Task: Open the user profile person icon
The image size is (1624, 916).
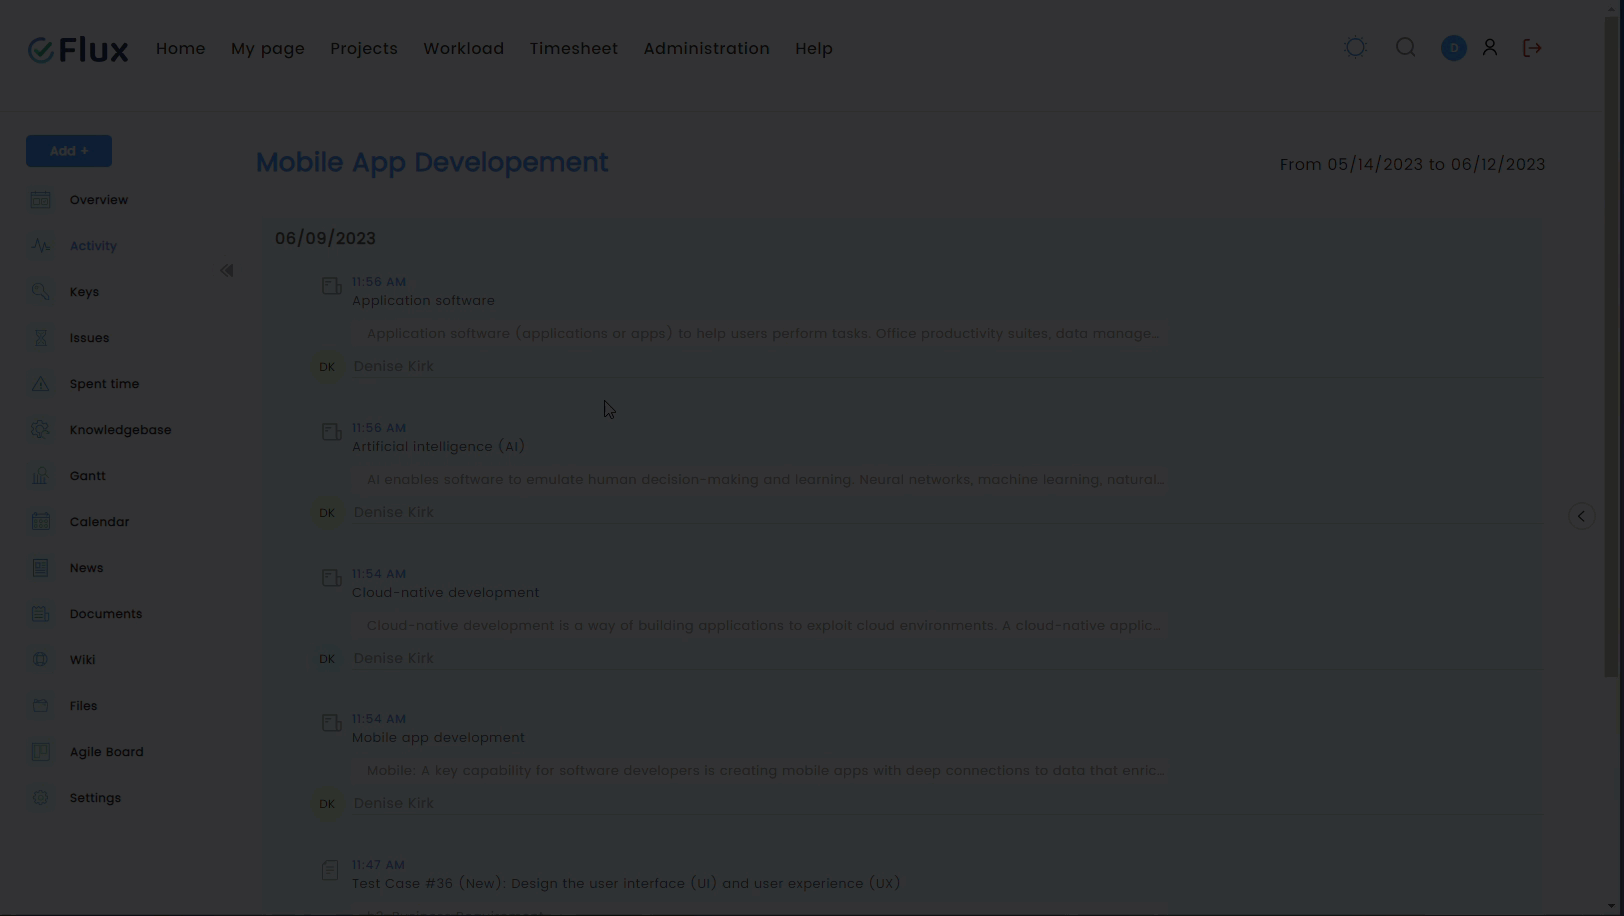Action: 1489,48
